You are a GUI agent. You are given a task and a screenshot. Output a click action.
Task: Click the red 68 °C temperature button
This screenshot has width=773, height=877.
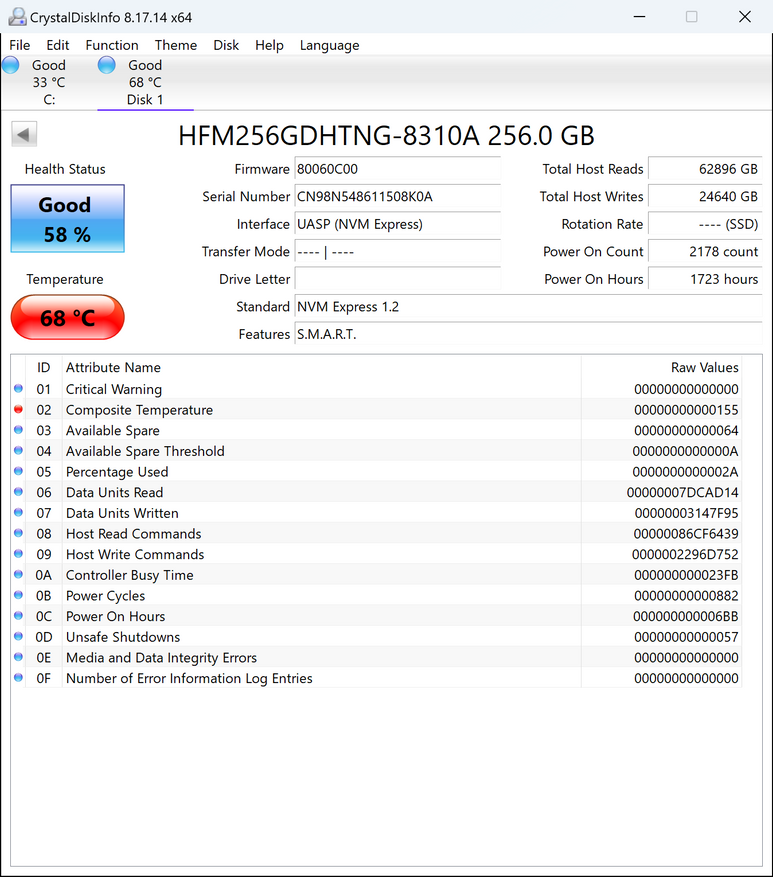coord(67,318)
